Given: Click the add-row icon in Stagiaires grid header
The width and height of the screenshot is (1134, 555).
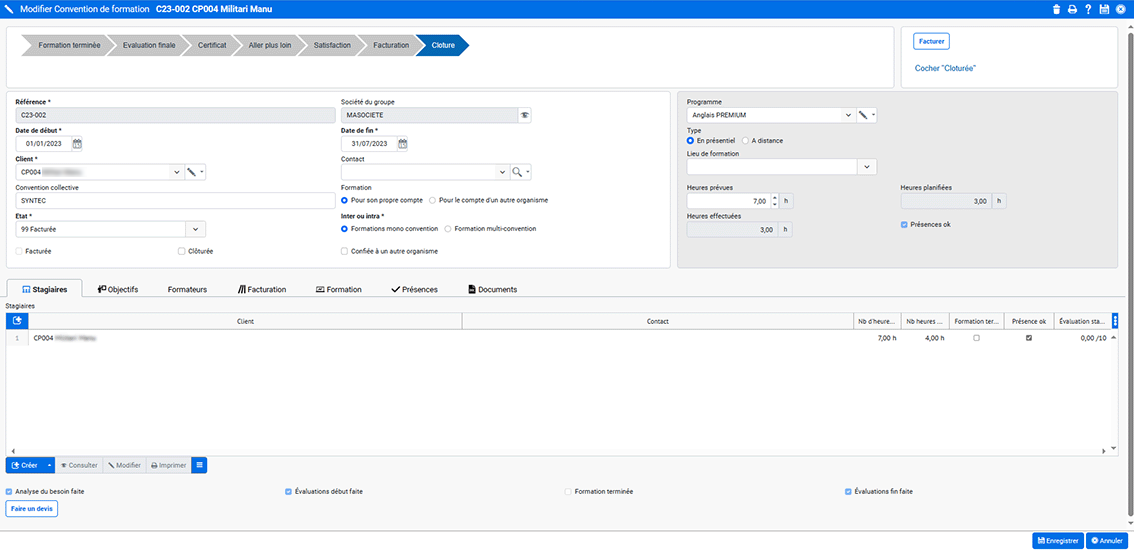Looking at the screenshot, I should point(17,321).
